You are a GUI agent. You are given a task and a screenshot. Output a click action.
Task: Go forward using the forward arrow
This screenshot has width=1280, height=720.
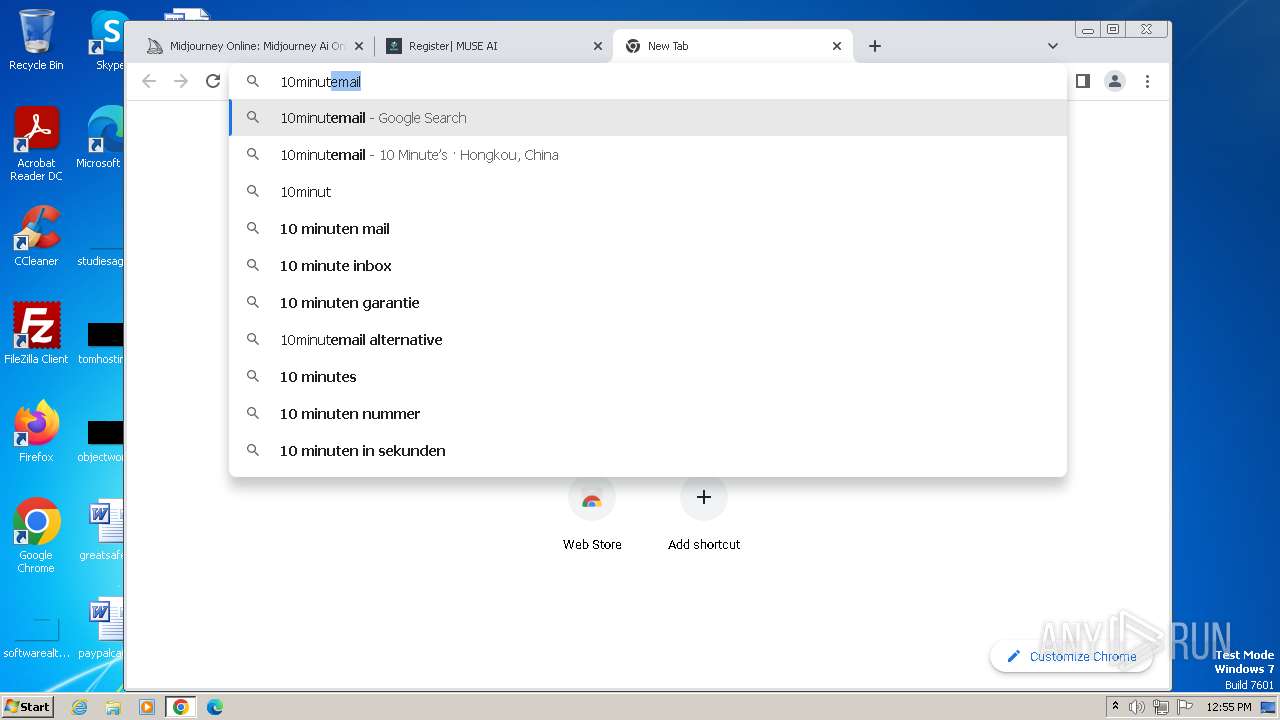(x=181, y=81)
